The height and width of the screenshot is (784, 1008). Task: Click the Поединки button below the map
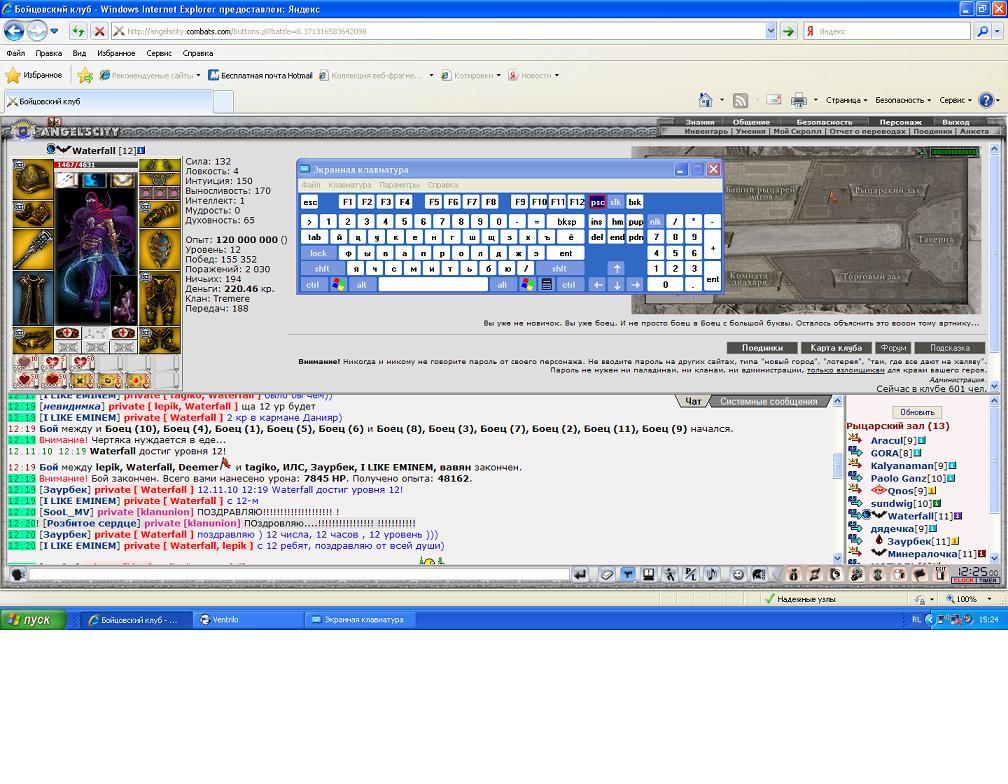point(762,348)
